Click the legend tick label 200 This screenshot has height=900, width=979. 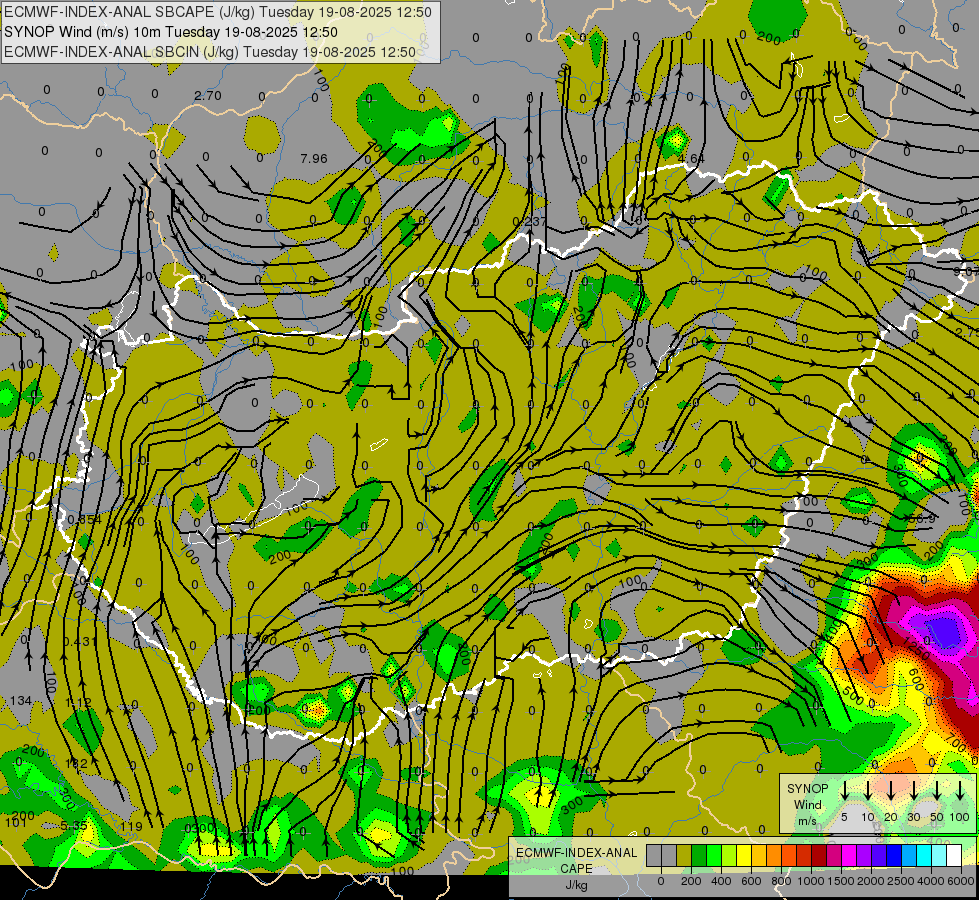[691, 881]
